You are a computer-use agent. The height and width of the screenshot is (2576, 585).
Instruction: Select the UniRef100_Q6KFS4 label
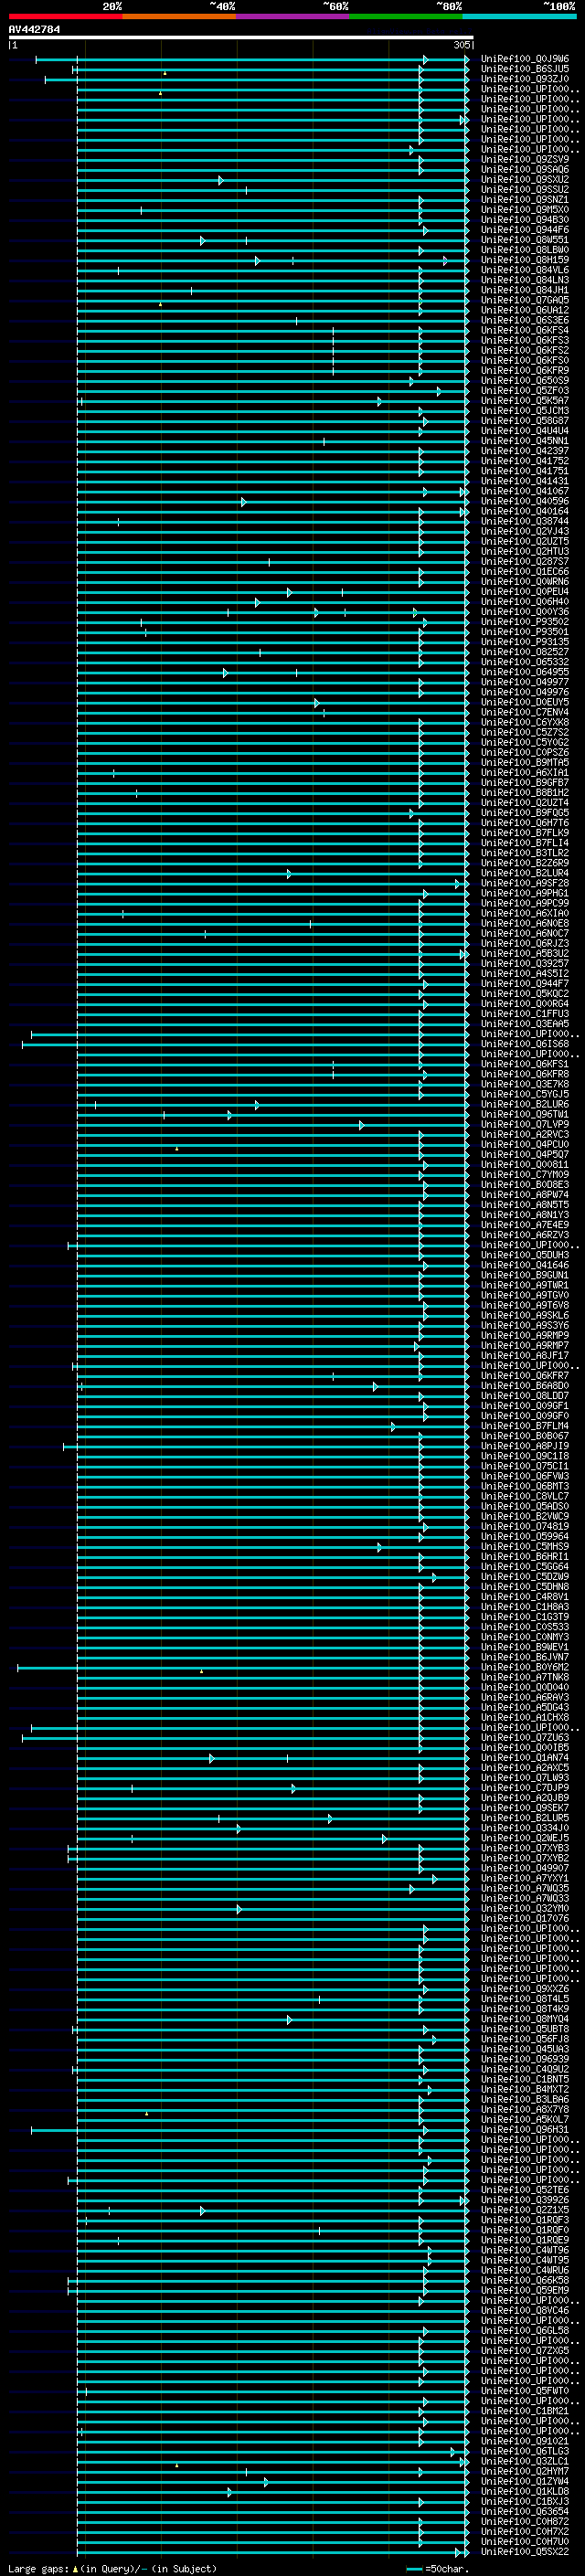525,330
